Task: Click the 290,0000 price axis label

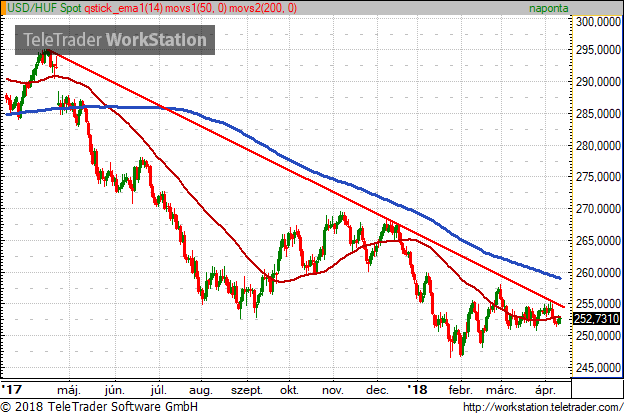Action: click(x=599, y=82)
